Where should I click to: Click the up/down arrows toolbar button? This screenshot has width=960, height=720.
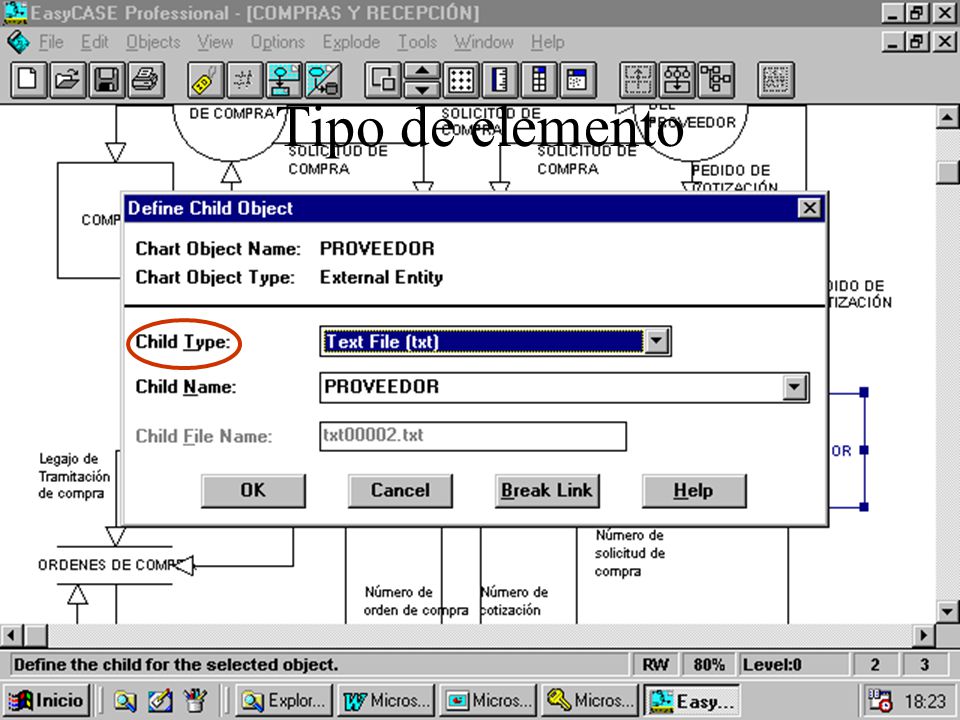pyautogui.click(x=422, y=80)
